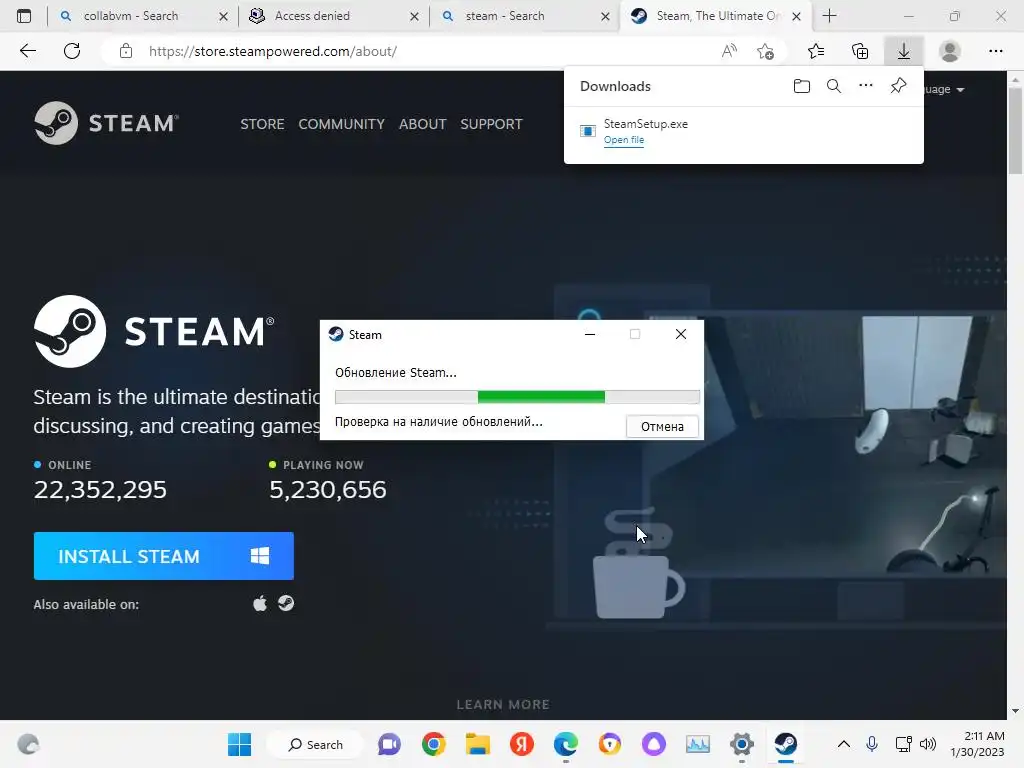Image resolution: width=1024 pixels, height=768 pixels.
Task: Click the INSTALL STEAM button
Action: point(163,556)
